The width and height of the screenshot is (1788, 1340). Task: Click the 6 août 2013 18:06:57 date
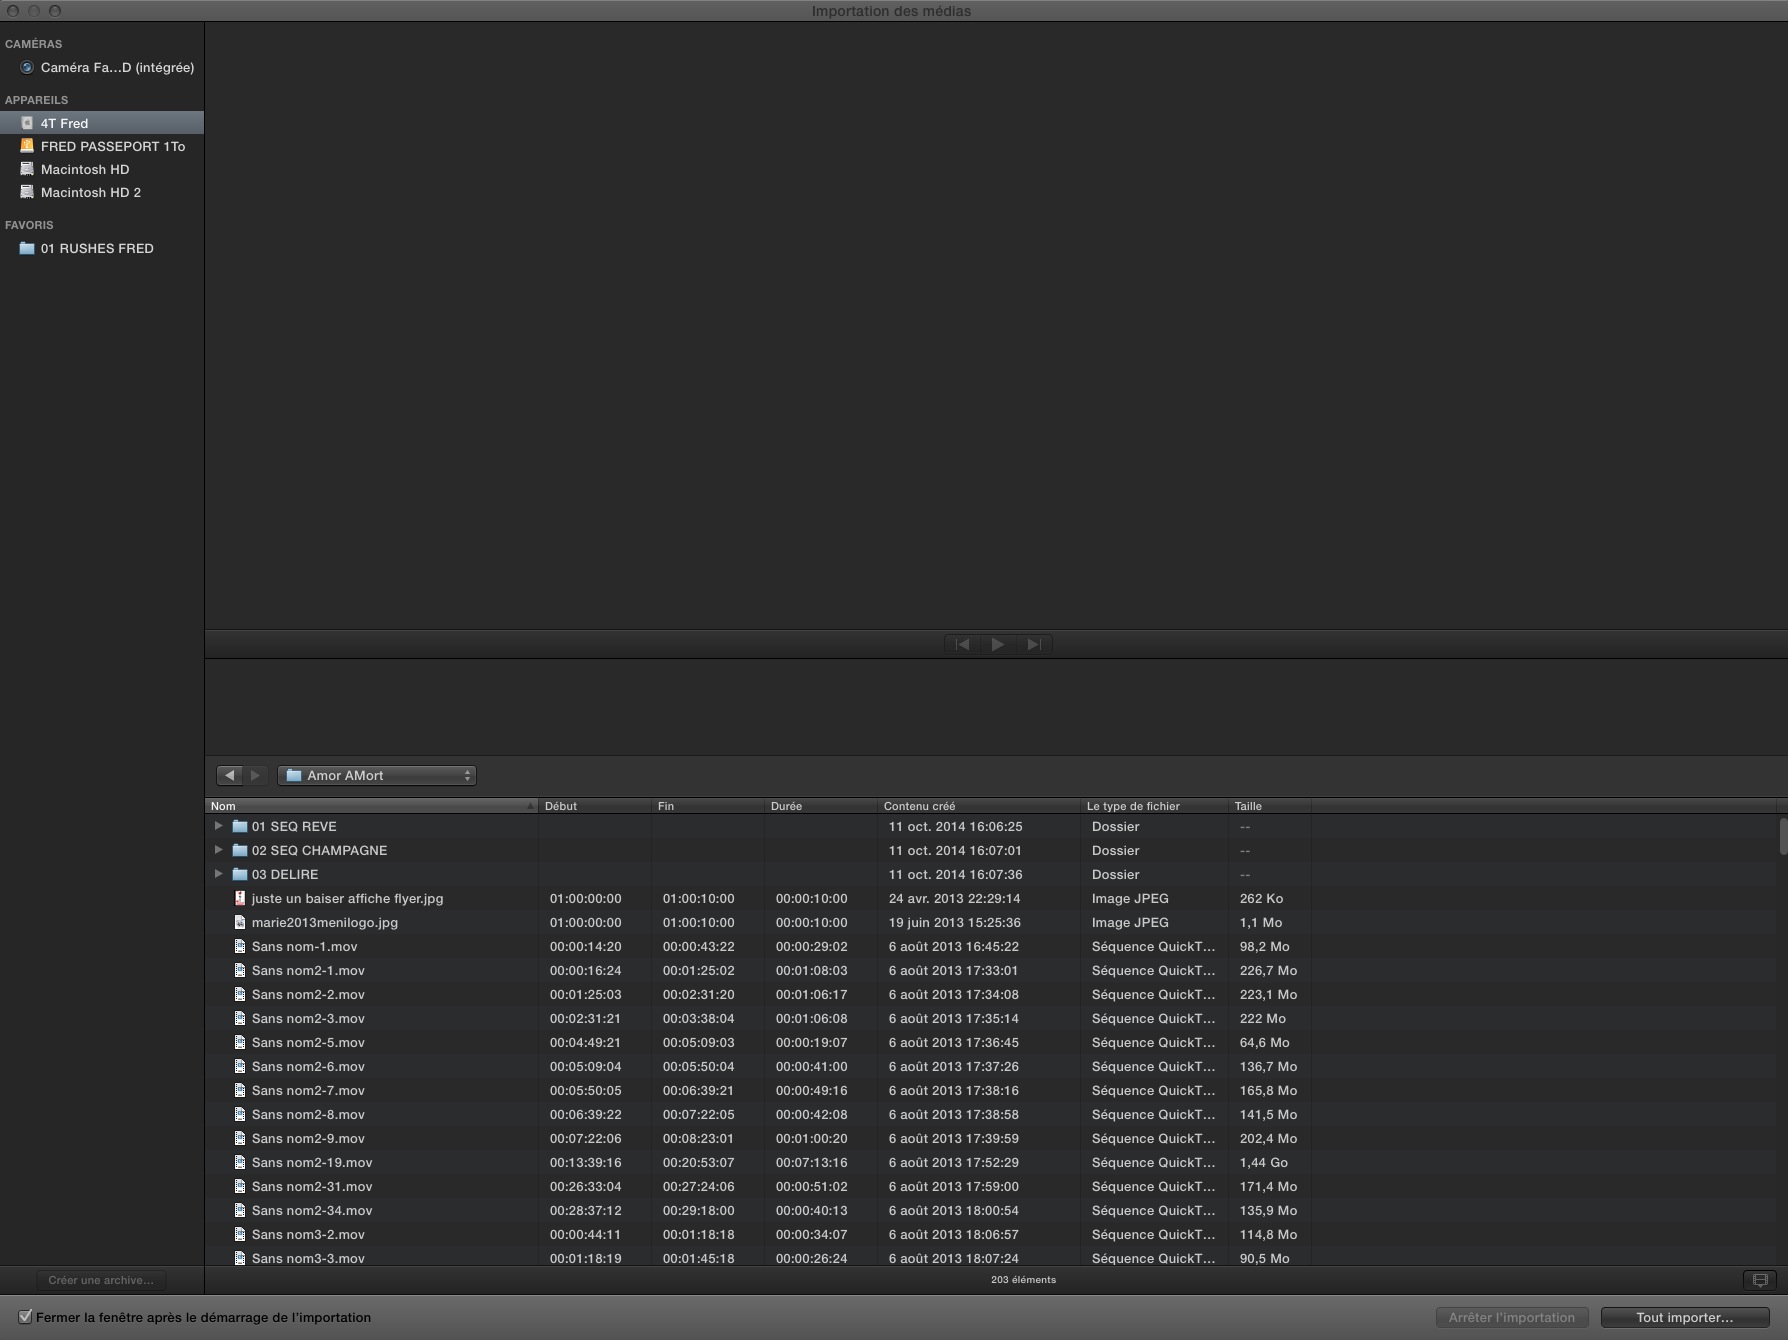click(953, 1234)
